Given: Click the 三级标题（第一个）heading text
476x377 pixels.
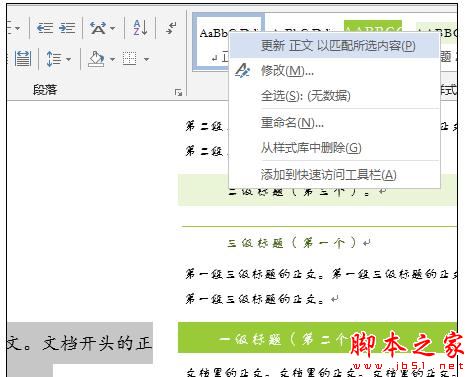Looking at the screenshot, I should coord(292,243).
